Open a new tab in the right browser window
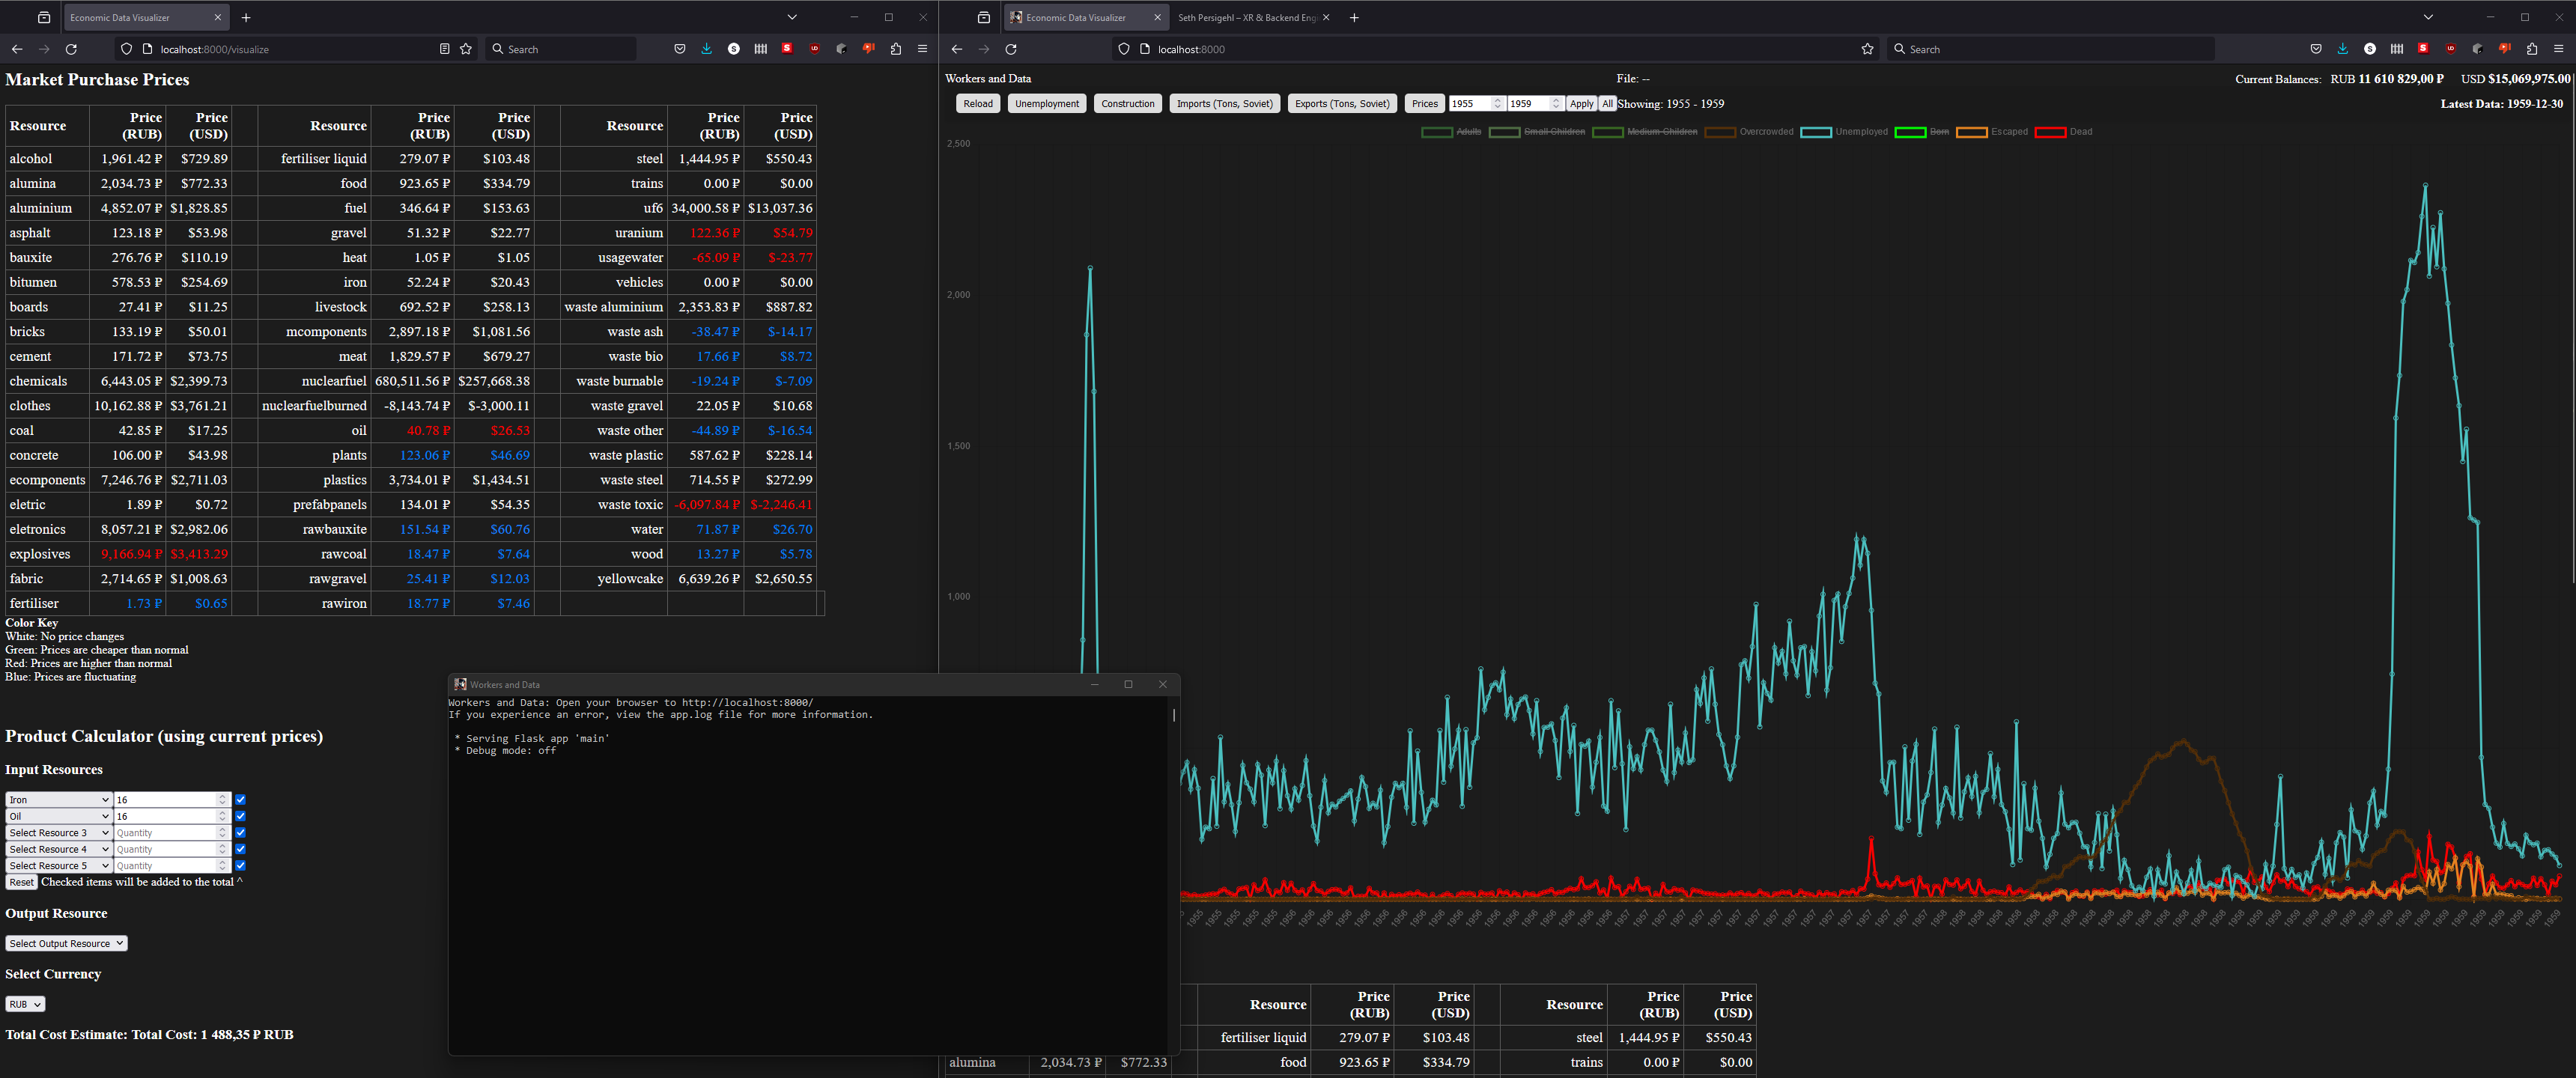Image resolution: width=2576 pixels, height=1078 pixels. coord(1354,17)
